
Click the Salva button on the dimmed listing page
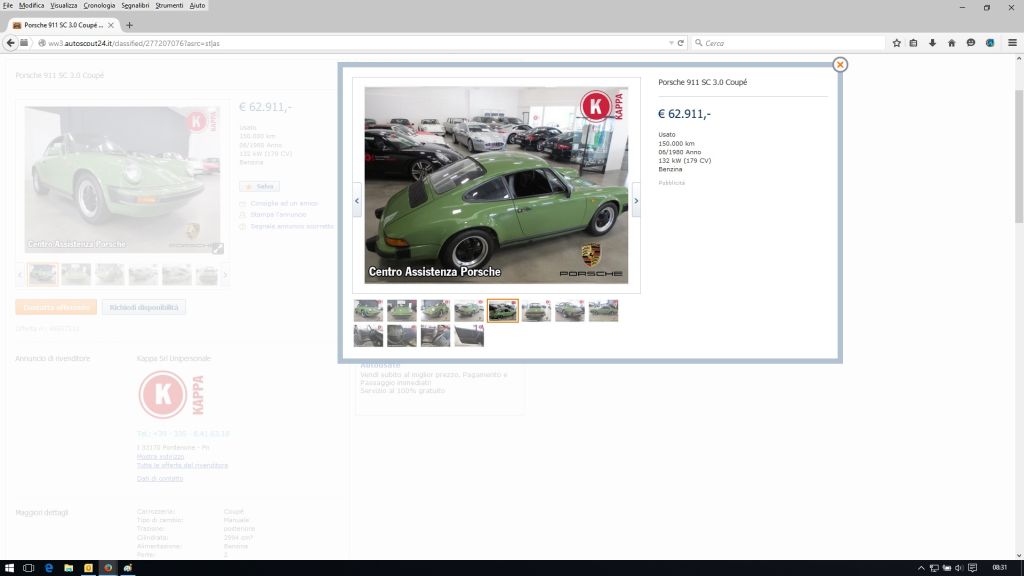[259, 187]
